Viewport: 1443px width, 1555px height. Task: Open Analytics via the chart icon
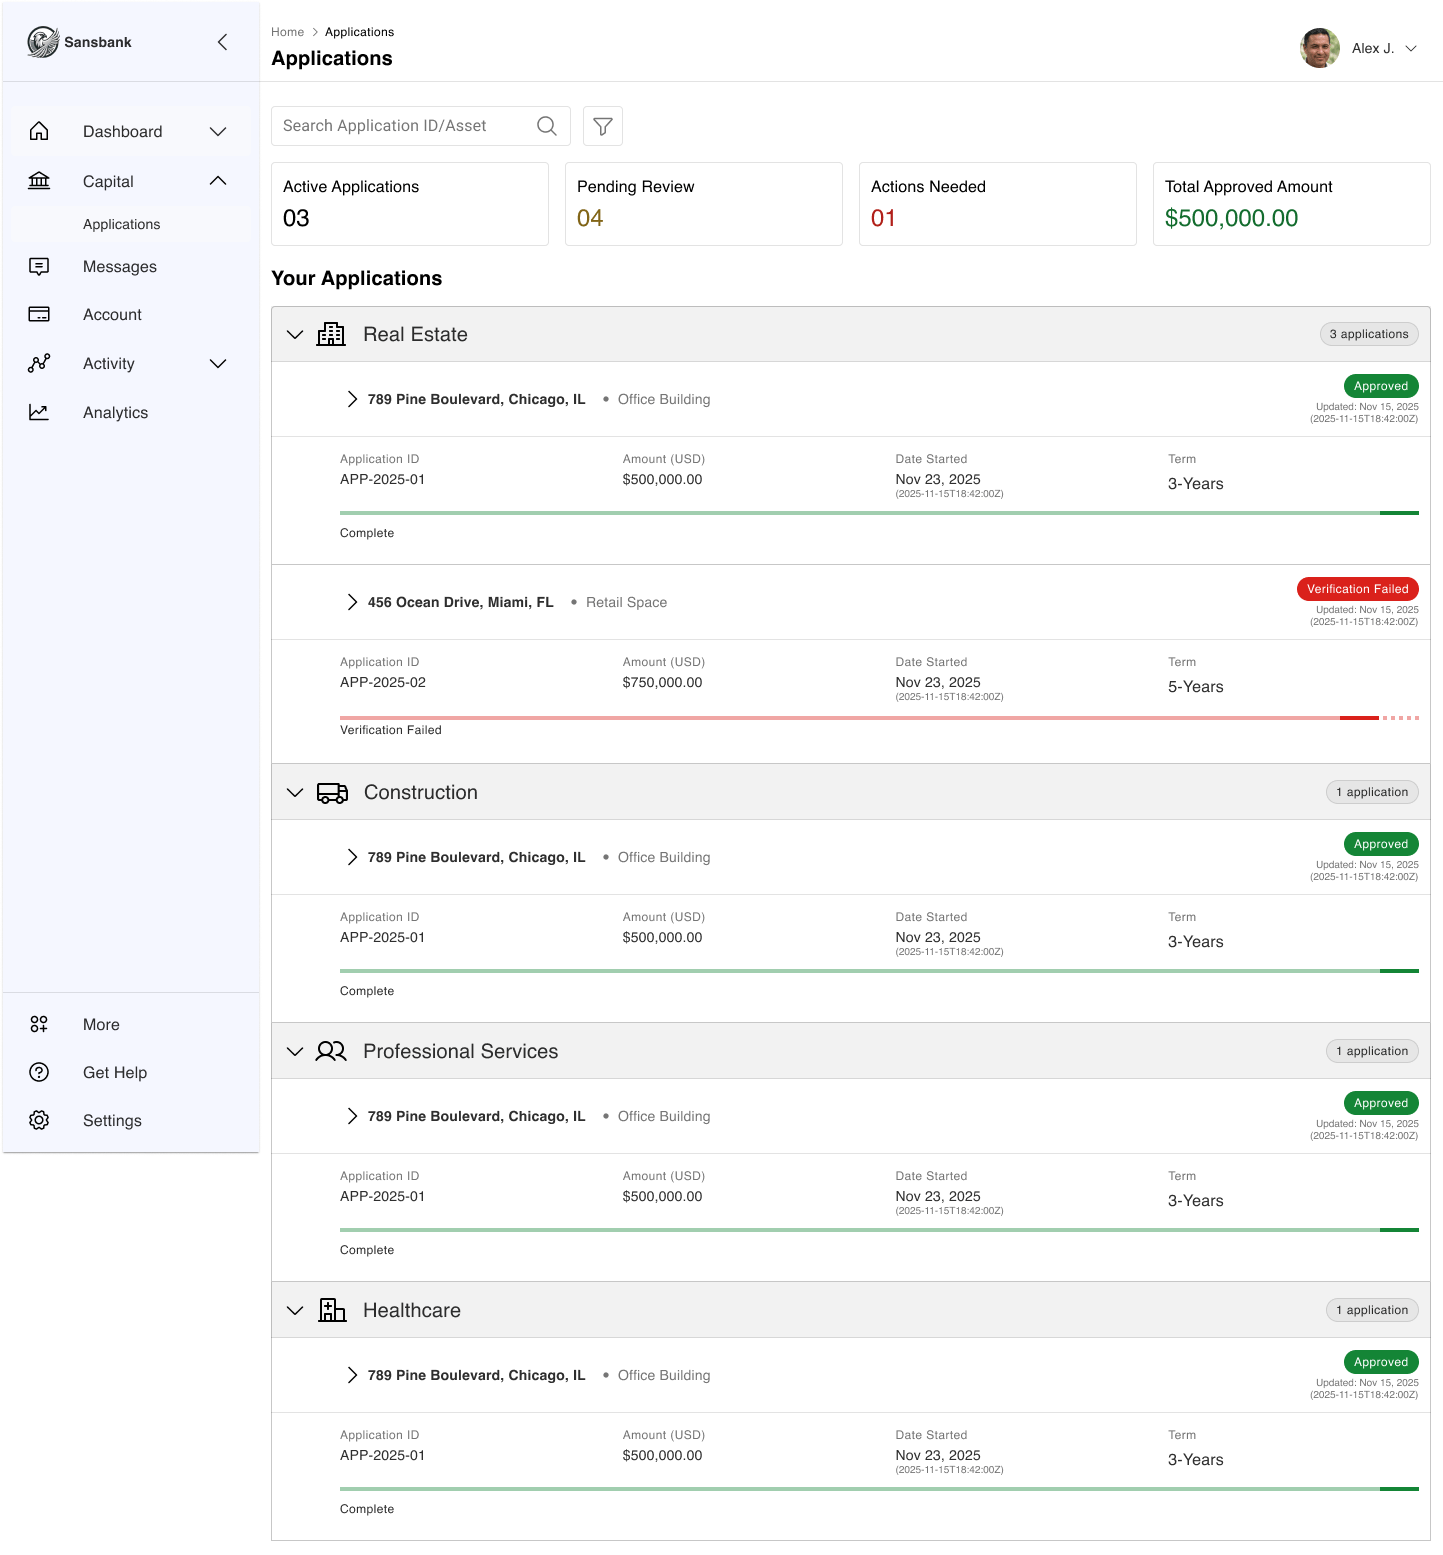click(39, 412)
